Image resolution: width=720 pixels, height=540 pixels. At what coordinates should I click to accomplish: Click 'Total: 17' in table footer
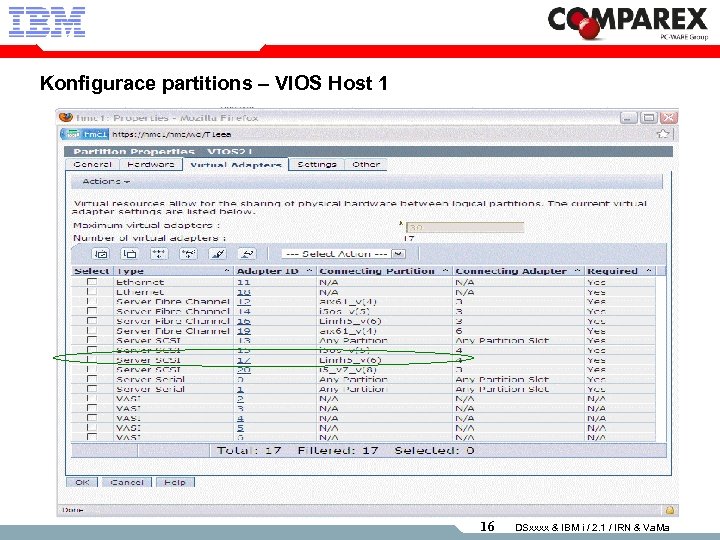click(x=248, y=450)
